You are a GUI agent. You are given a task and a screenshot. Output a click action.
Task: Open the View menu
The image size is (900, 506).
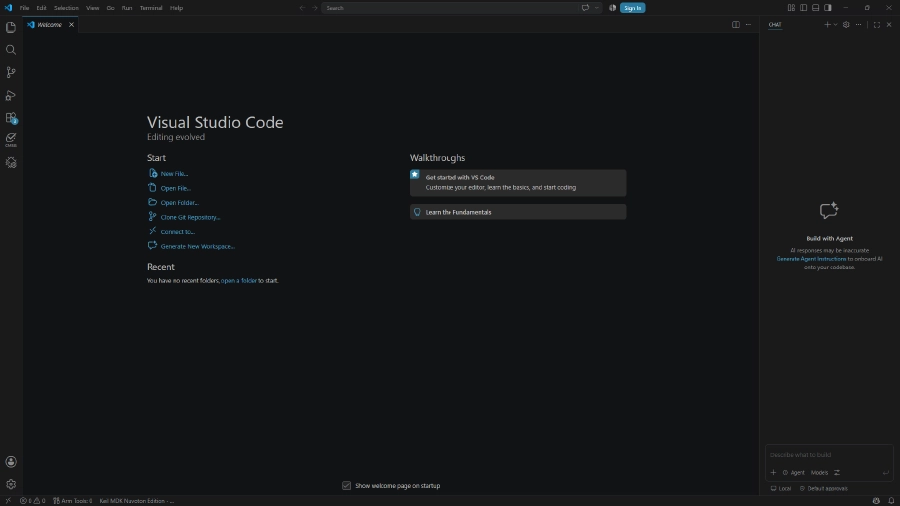point(92,8)
